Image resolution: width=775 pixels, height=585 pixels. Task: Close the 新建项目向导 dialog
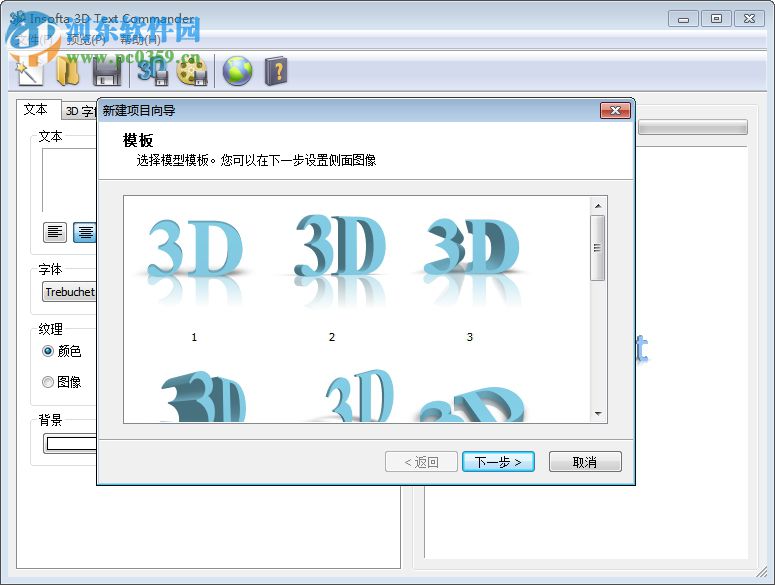coord(615,110)
